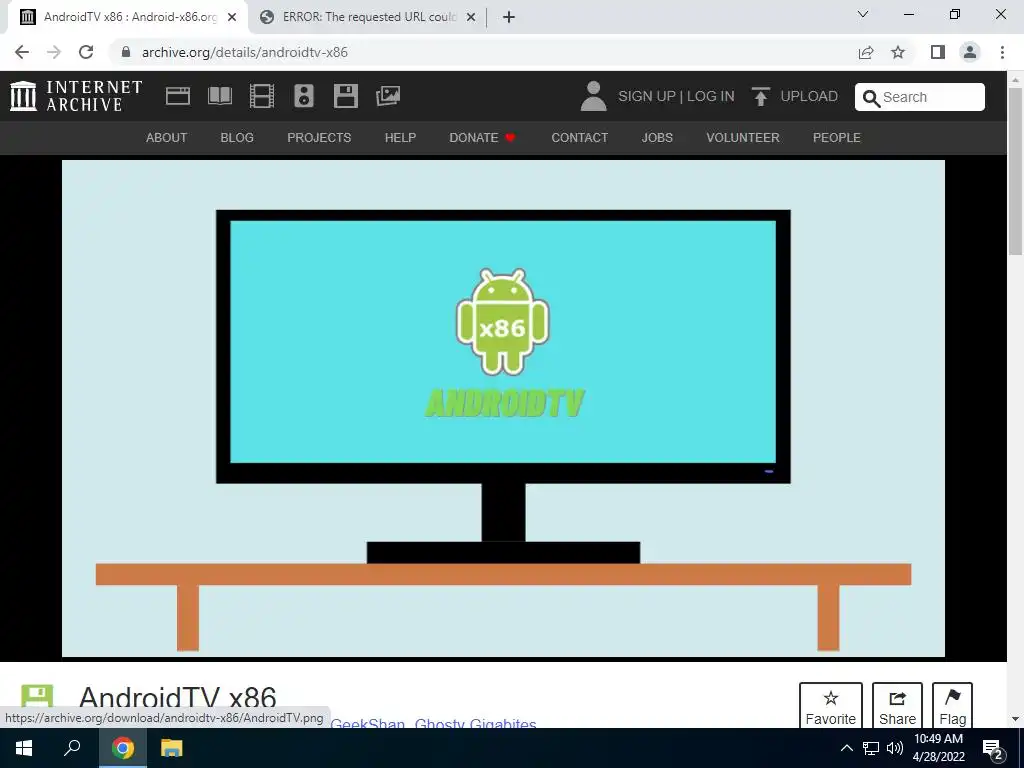
Task: Go forward in browser history
Action: (54, 52)
